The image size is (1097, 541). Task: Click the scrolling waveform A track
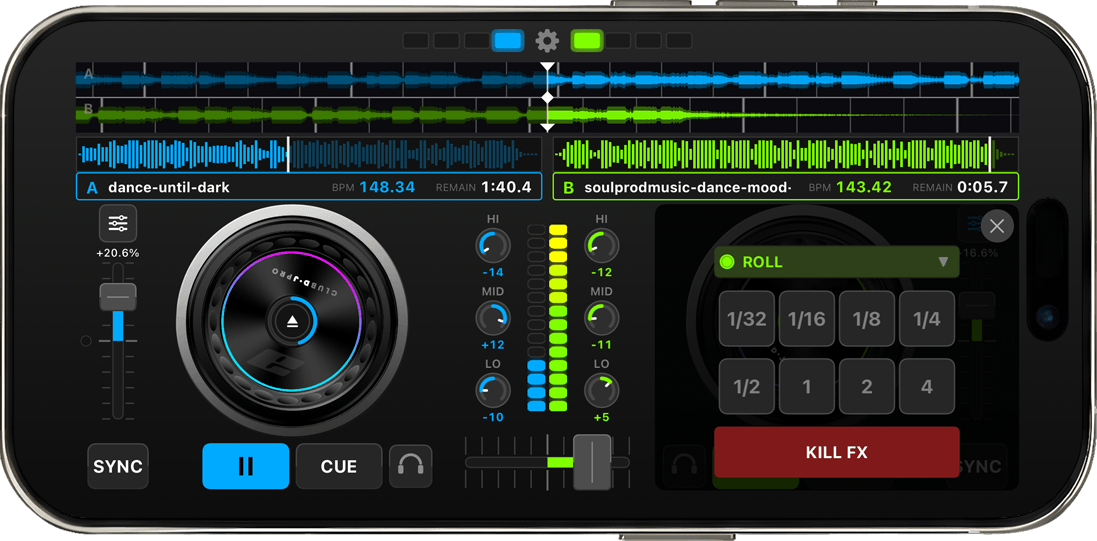click(x=547, y=79)
